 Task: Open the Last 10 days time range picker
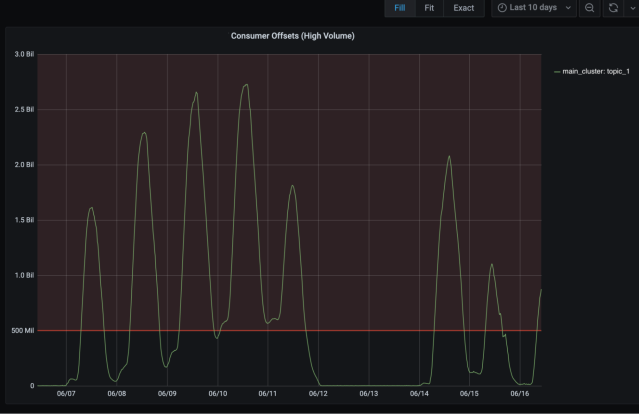pyautogui.click(x=534, y=8)
